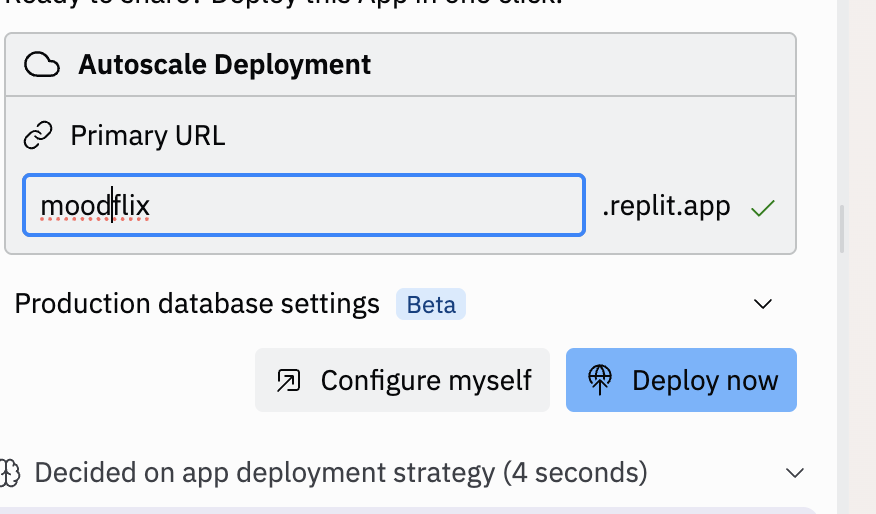Click the Primary URL label
The image size is (876, 514).
point(147,136)
